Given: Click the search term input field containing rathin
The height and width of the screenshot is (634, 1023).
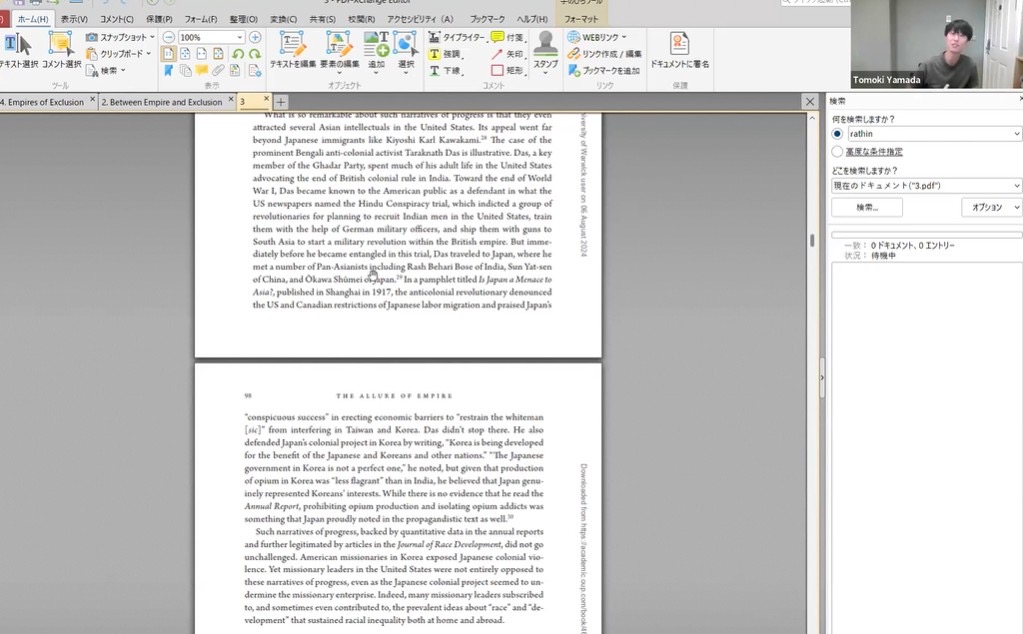Looking at the screenshot, I should 930,134.
